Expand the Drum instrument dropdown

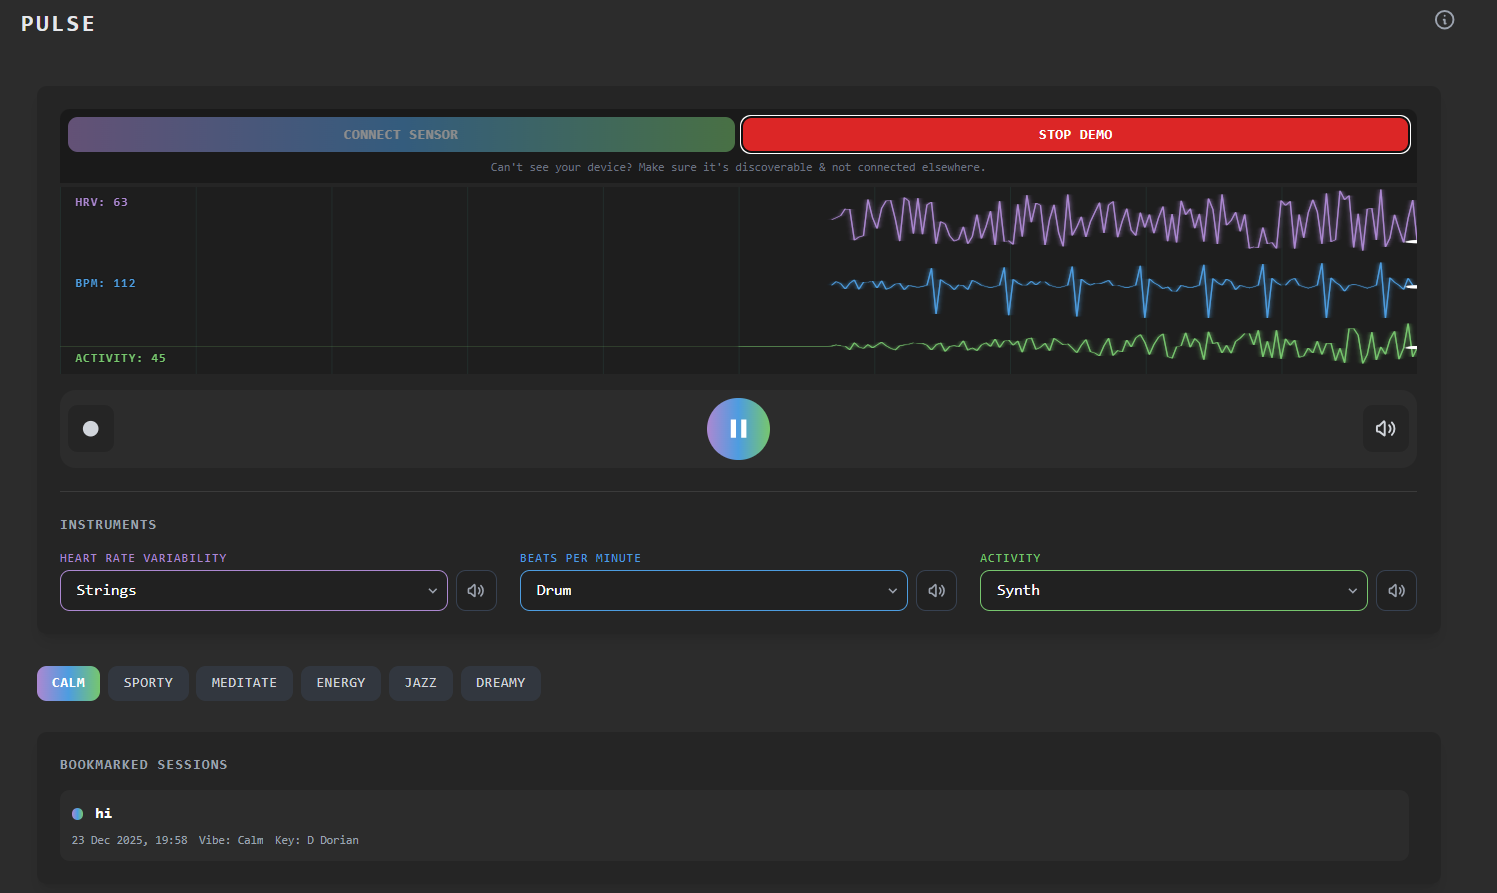tap(713, 591)
